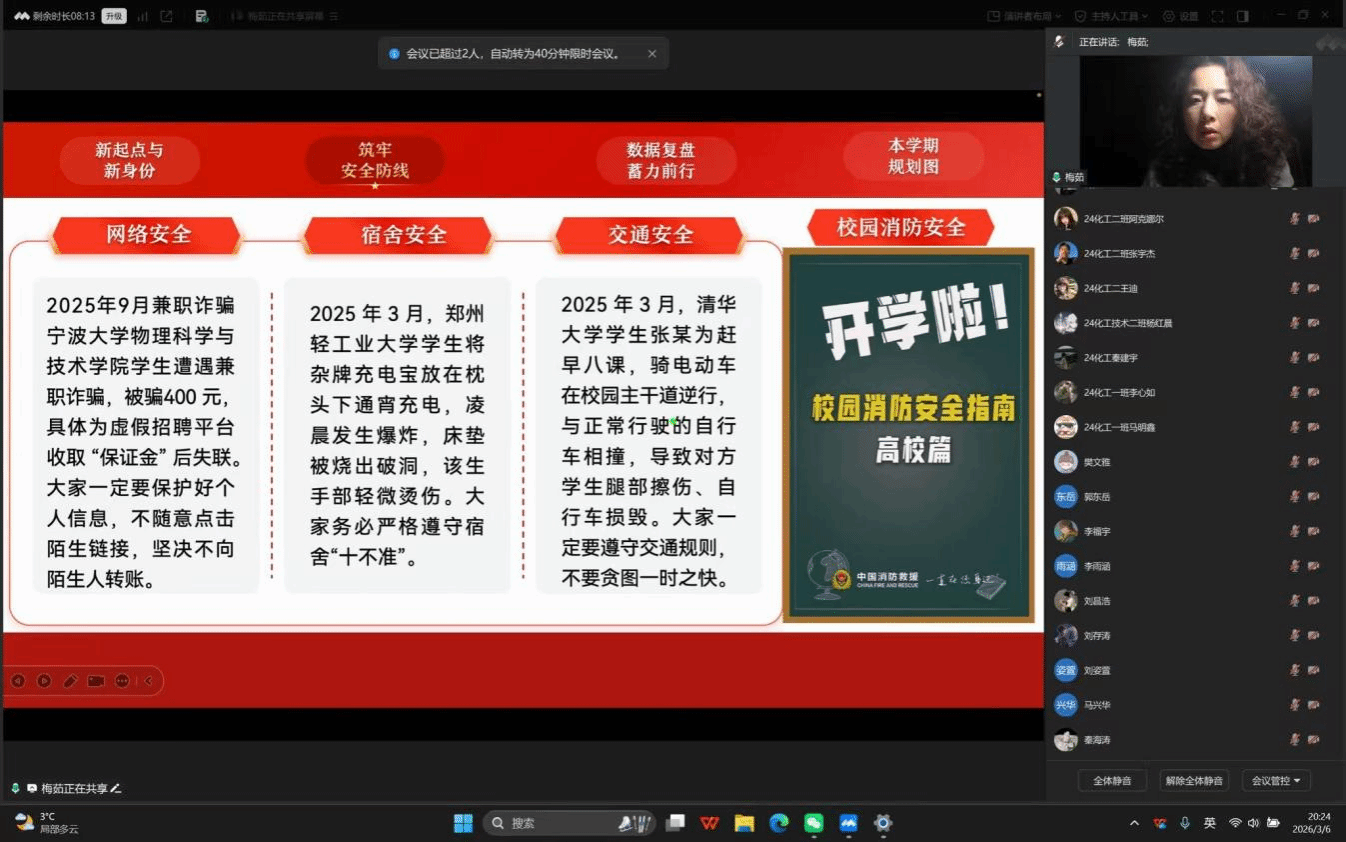Open the 主持人工具 host tools dropdown
The height and width of the screenshot is (842, 1346).
coord(1110,16)
